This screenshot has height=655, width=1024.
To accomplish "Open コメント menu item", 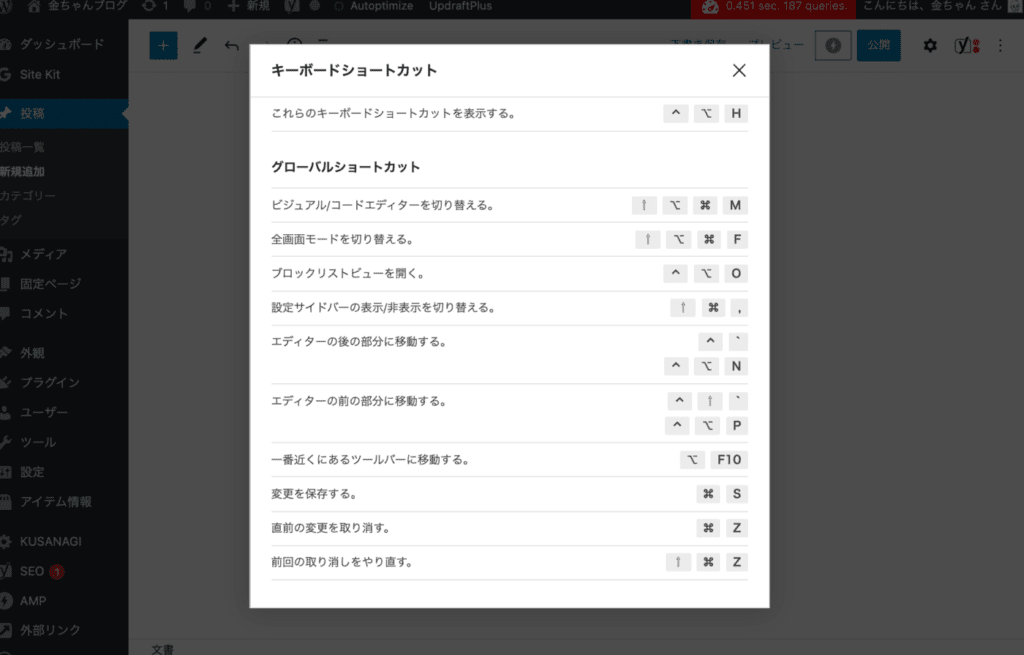I will [x=43, y=314].
